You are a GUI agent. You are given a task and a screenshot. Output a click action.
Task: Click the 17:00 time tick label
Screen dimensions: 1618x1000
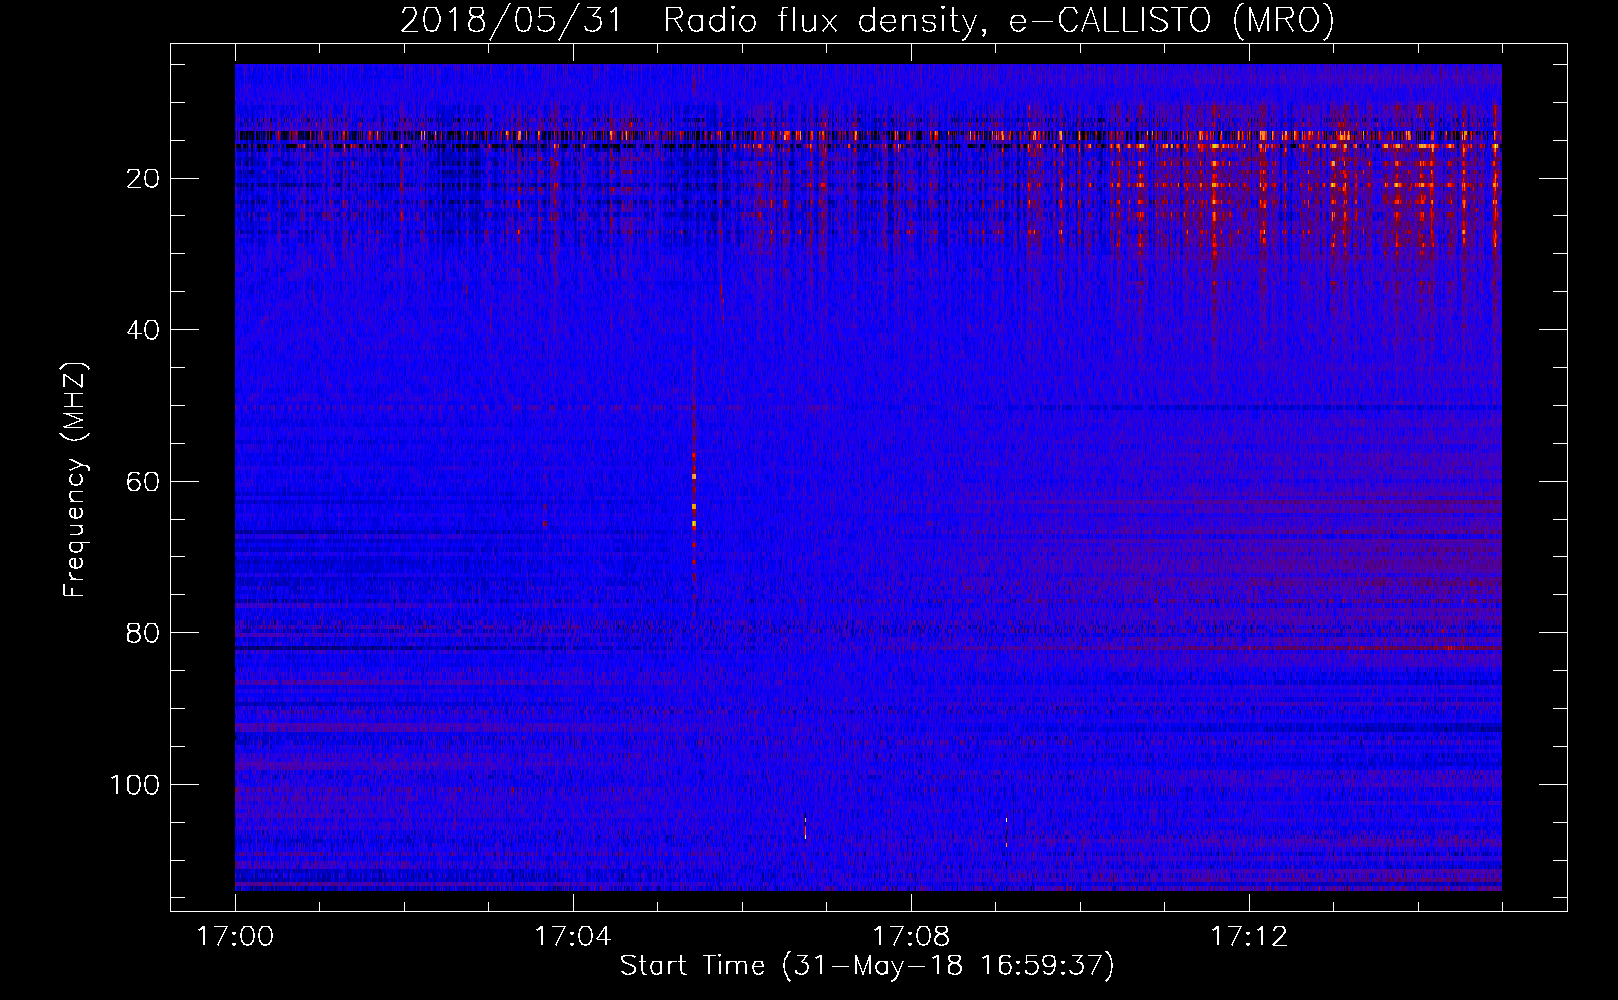pos(235,936)
